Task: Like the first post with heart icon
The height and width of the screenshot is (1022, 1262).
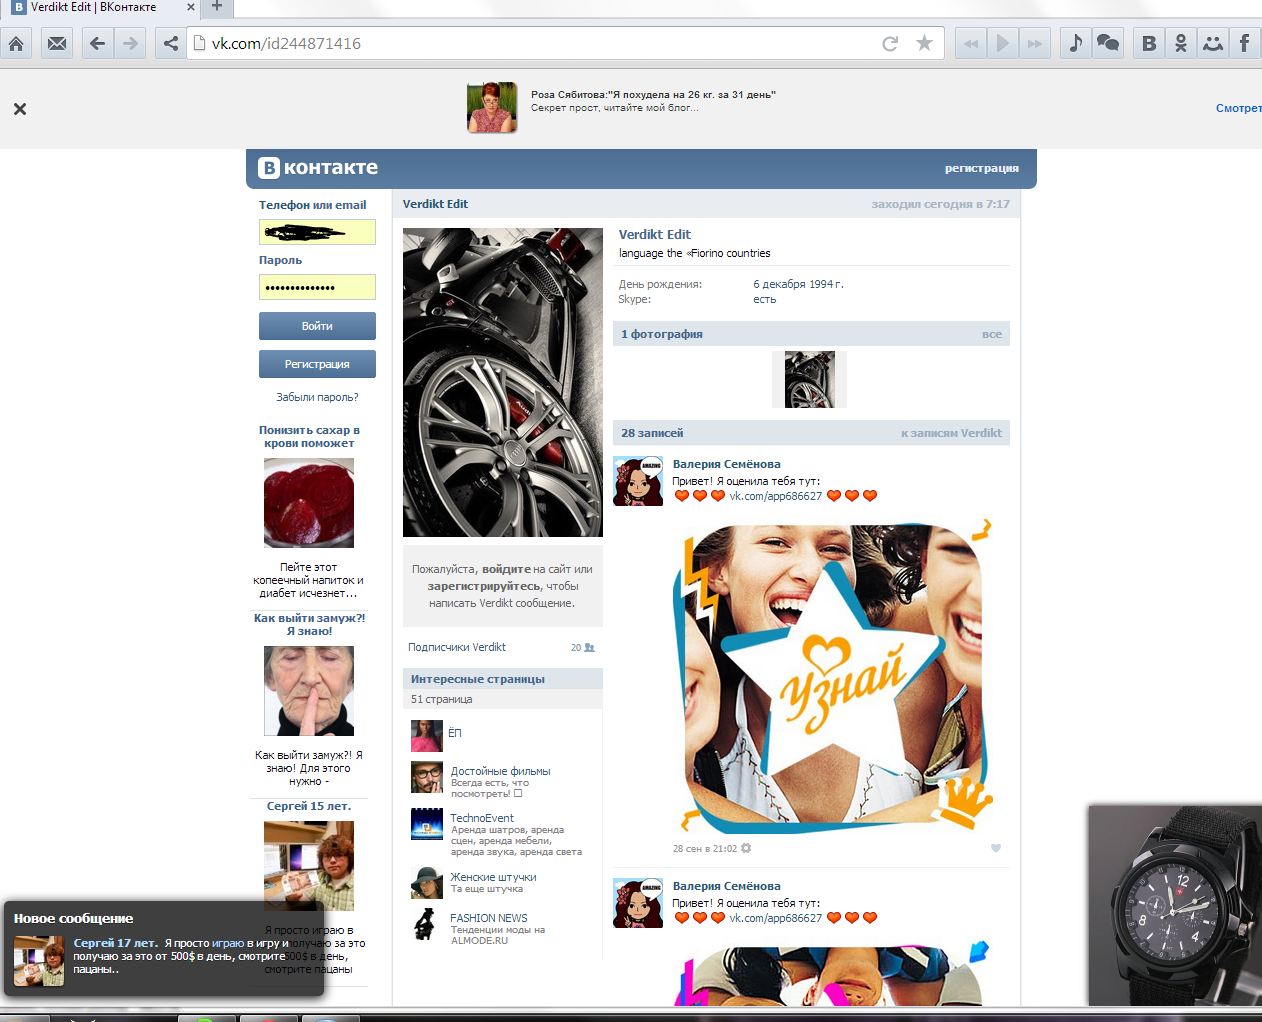Action: pos(996,848)
